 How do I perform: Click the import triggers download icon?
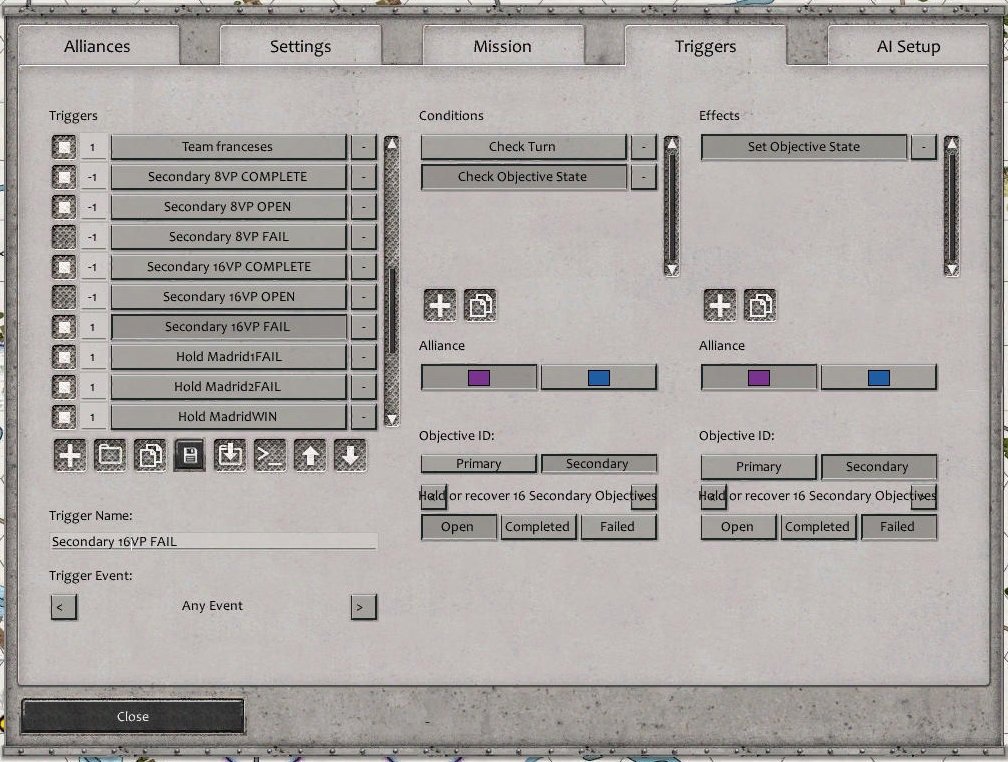tap(230, 455)
